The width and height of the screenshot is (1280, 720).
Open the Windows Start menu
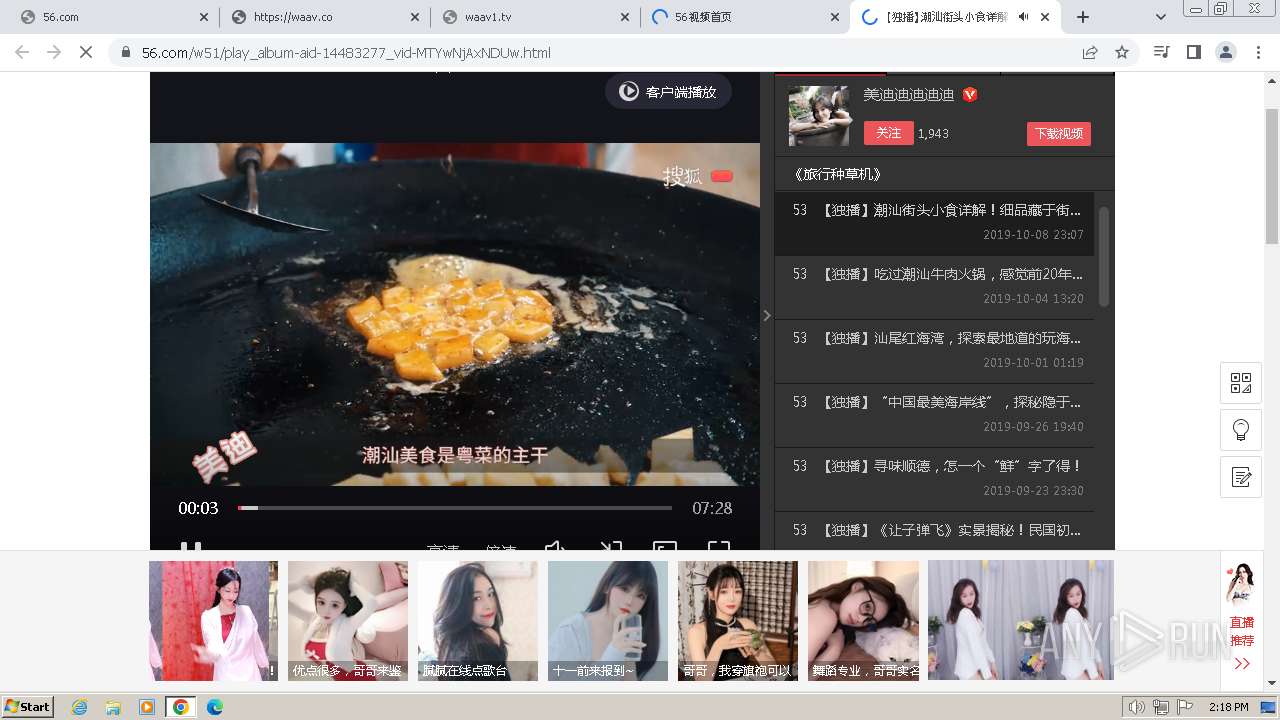click(x=28, y=706)
